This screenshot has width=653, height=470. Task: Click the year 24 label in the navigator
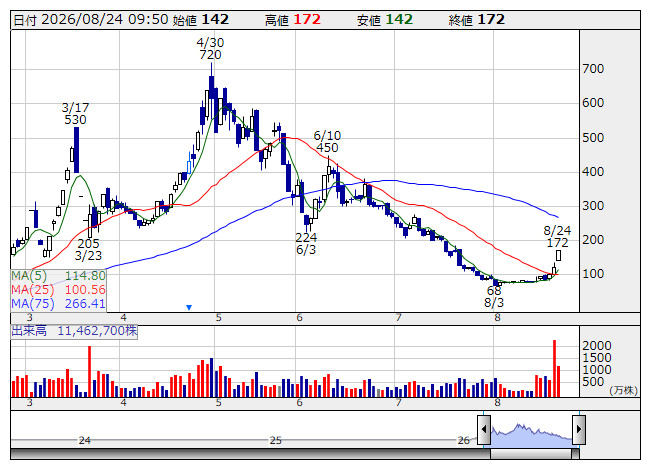coord(85,440)
